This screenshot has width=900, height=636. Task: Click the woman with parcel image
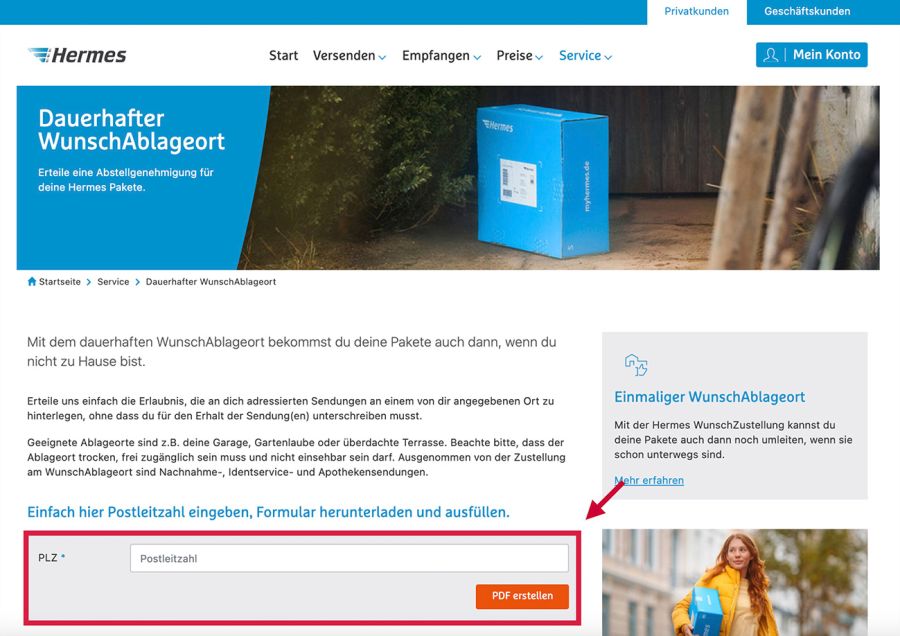735,582
